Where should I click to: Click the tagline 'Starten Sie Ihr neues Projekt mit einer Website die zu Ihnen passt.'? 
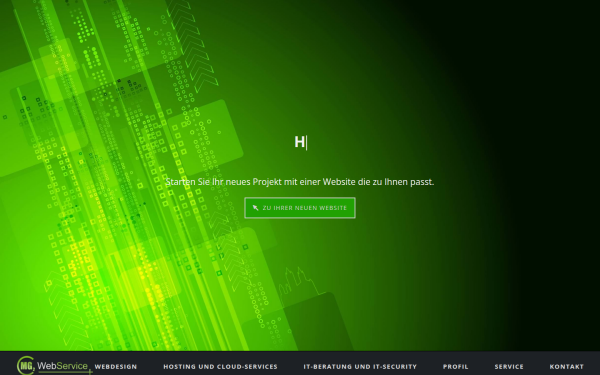300,182
